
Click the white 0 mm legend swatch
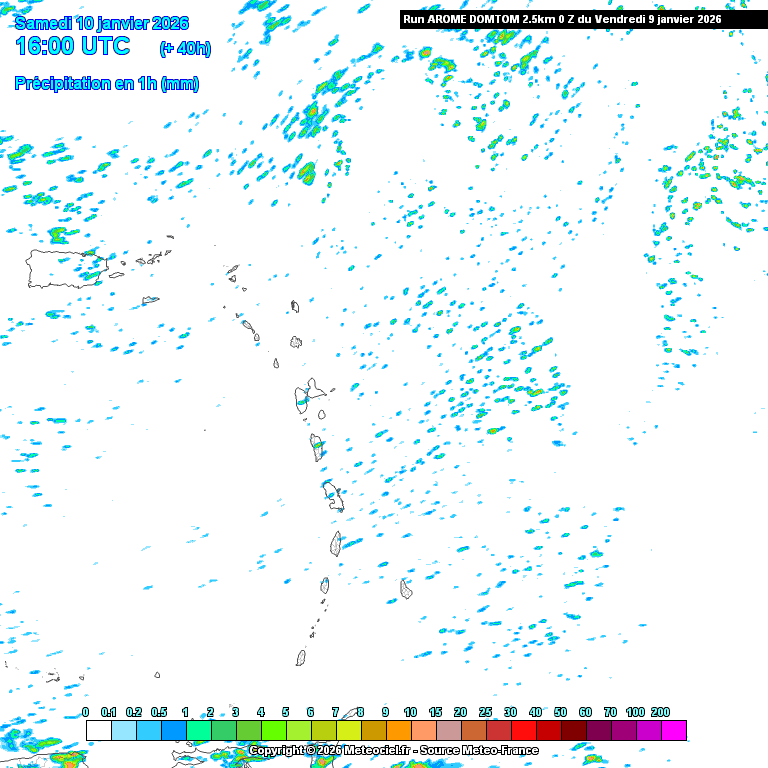coord(98,730)
